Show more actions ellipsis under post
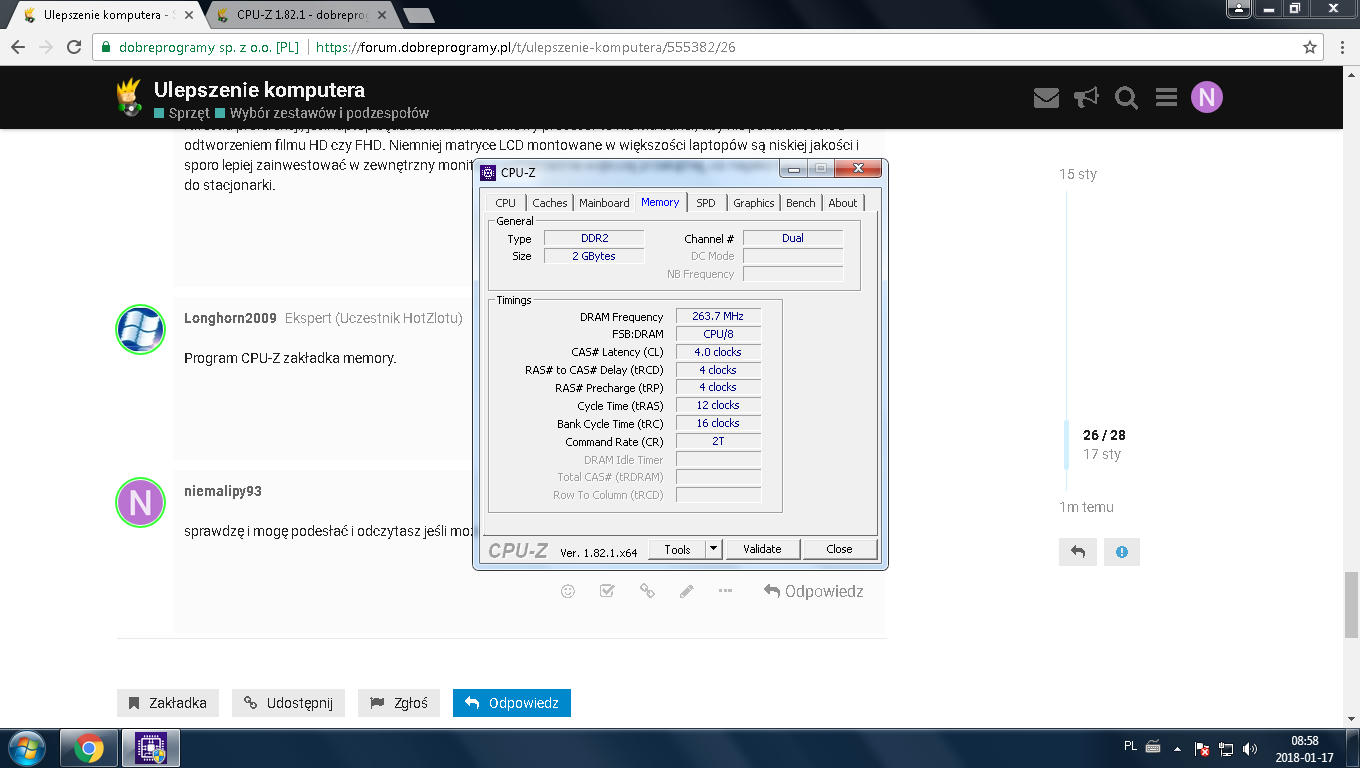The image size is (1360, 768). tap(726, 591)
